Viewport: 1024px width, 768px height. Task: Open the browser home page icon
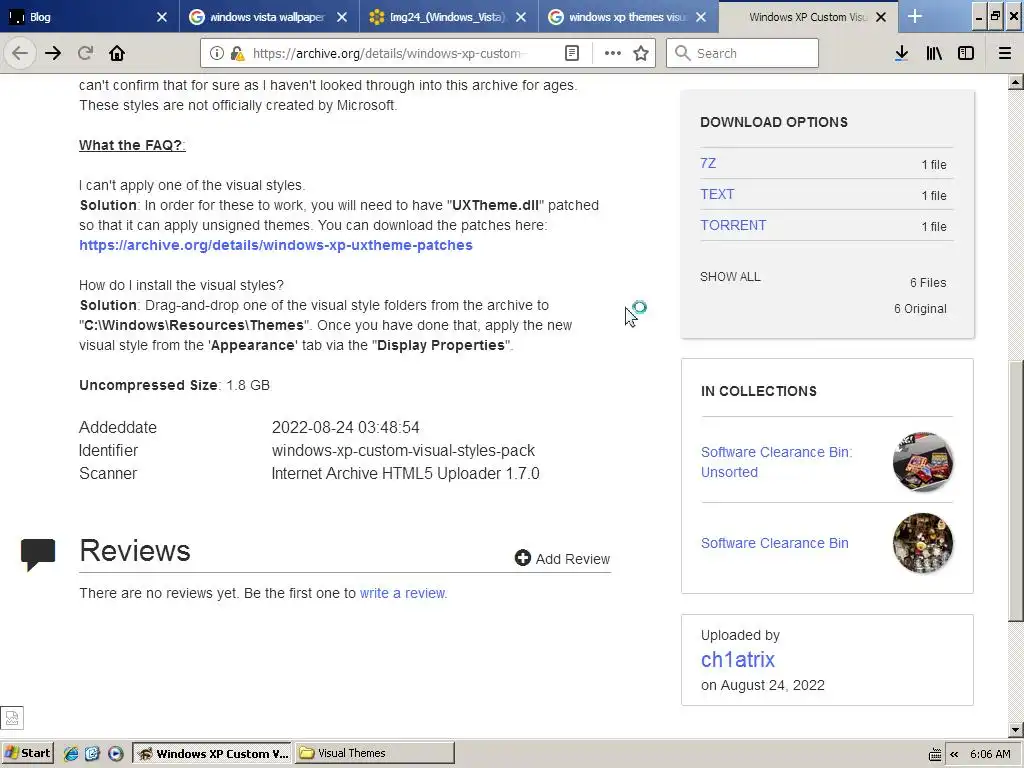(117, 53)
